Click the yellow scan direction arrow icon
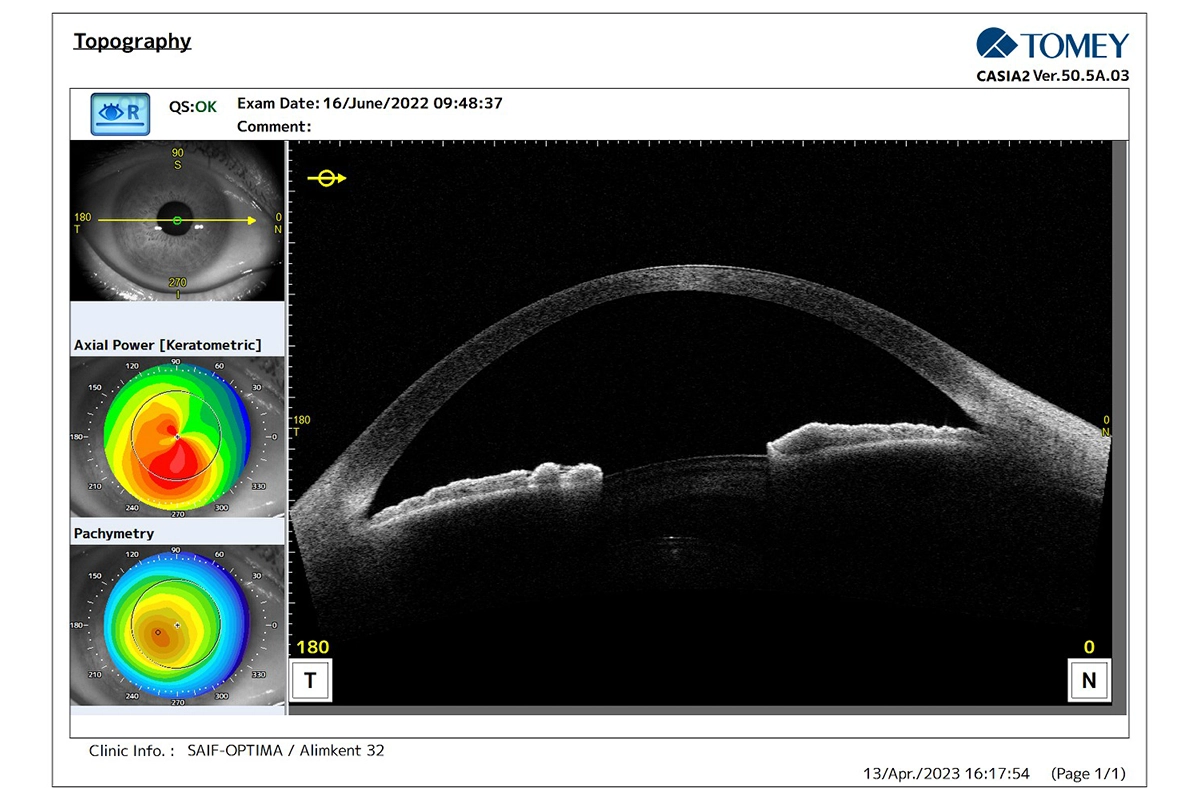Screen dimensions: 1200x800 click(326, 178)
